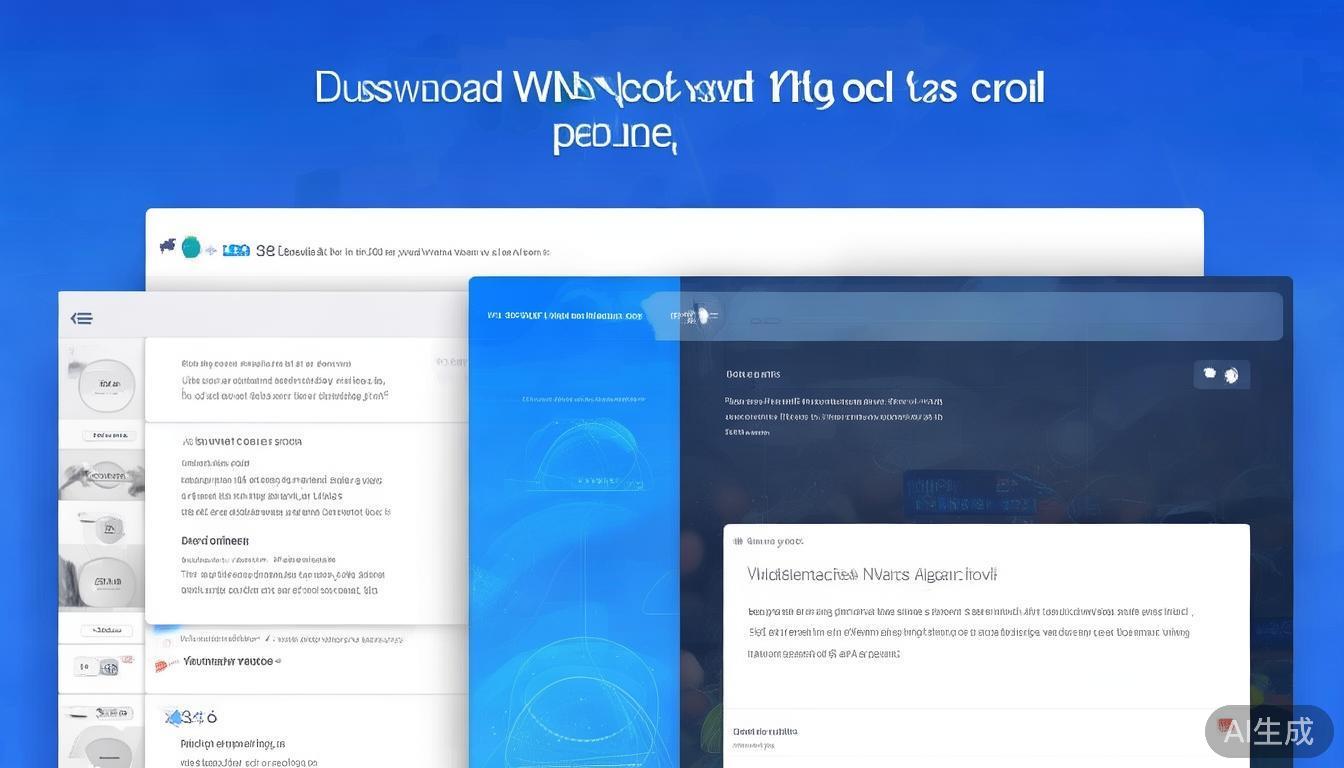Image resolution: width=1344 pixels, height=768 pixels.
Task: Toggle the two-icon switch in dark panel
Action: tap(1221, 375)
